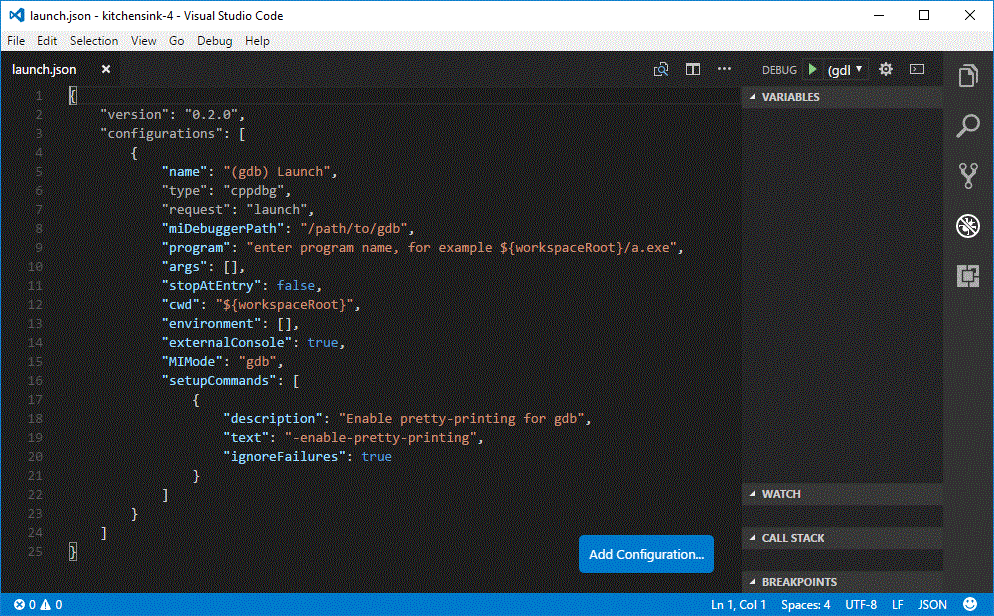Open the File menu
This screenshot has width=994, height=616.
[x=16, y=41]
